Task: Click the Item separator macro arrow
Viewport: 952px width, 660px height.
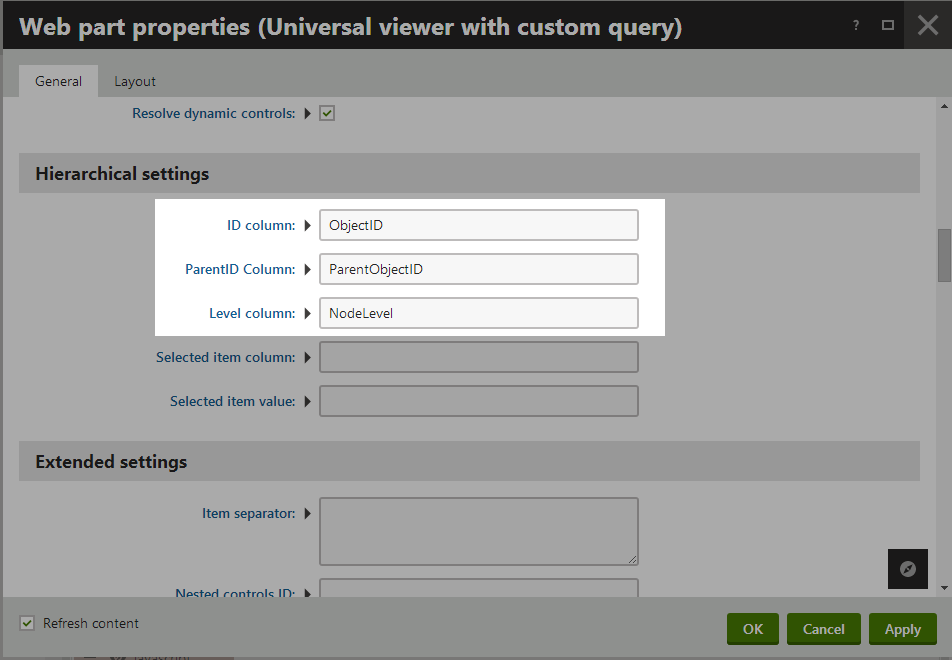Action: [308, 514]
